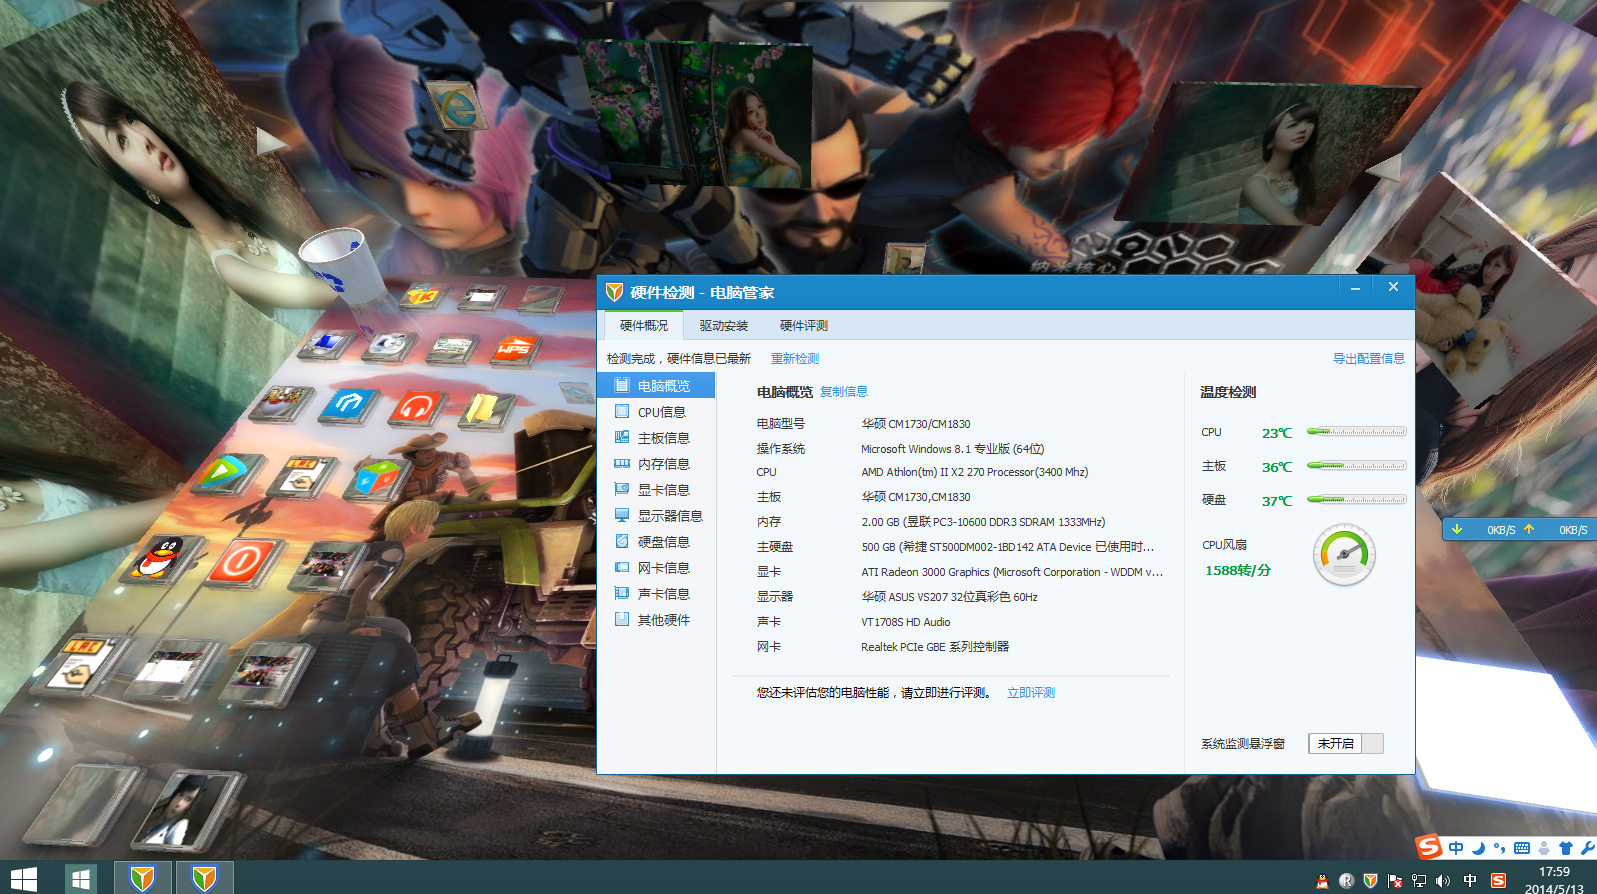Click Sogou S tray icon
The width and height of the screenshot is (1597, 894).
click(1498, 881)
